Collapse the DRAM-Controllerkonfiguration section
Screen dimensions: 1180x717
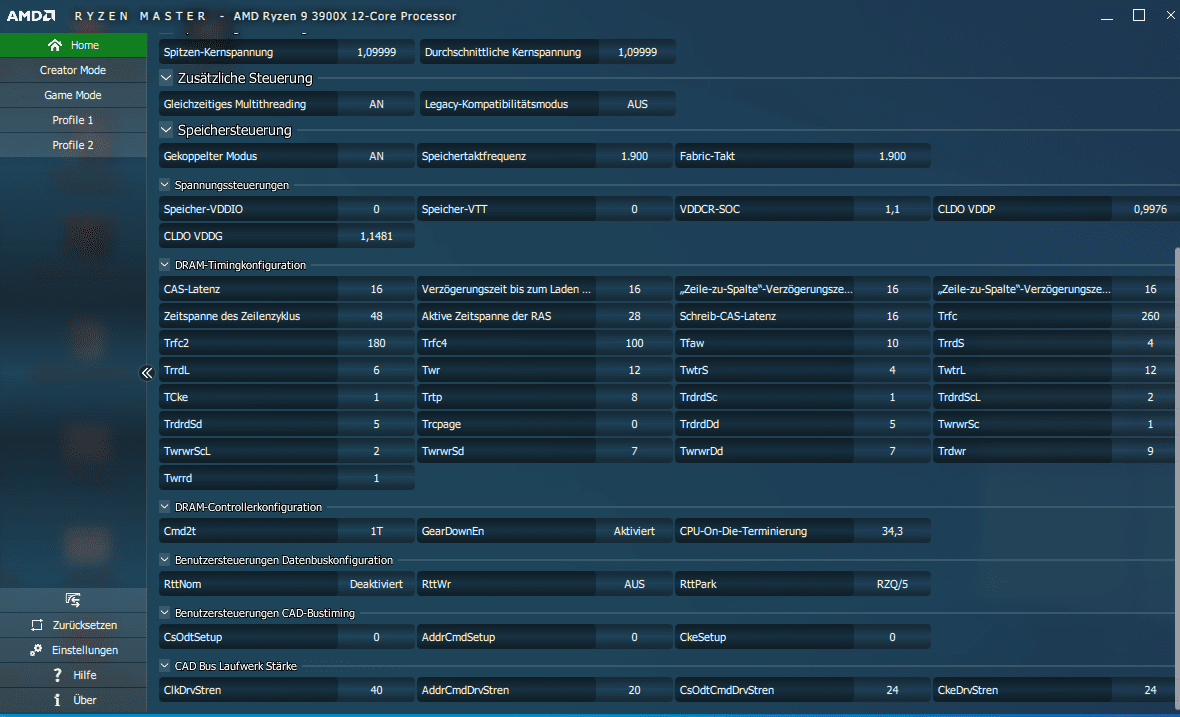[x=165, y=506]
